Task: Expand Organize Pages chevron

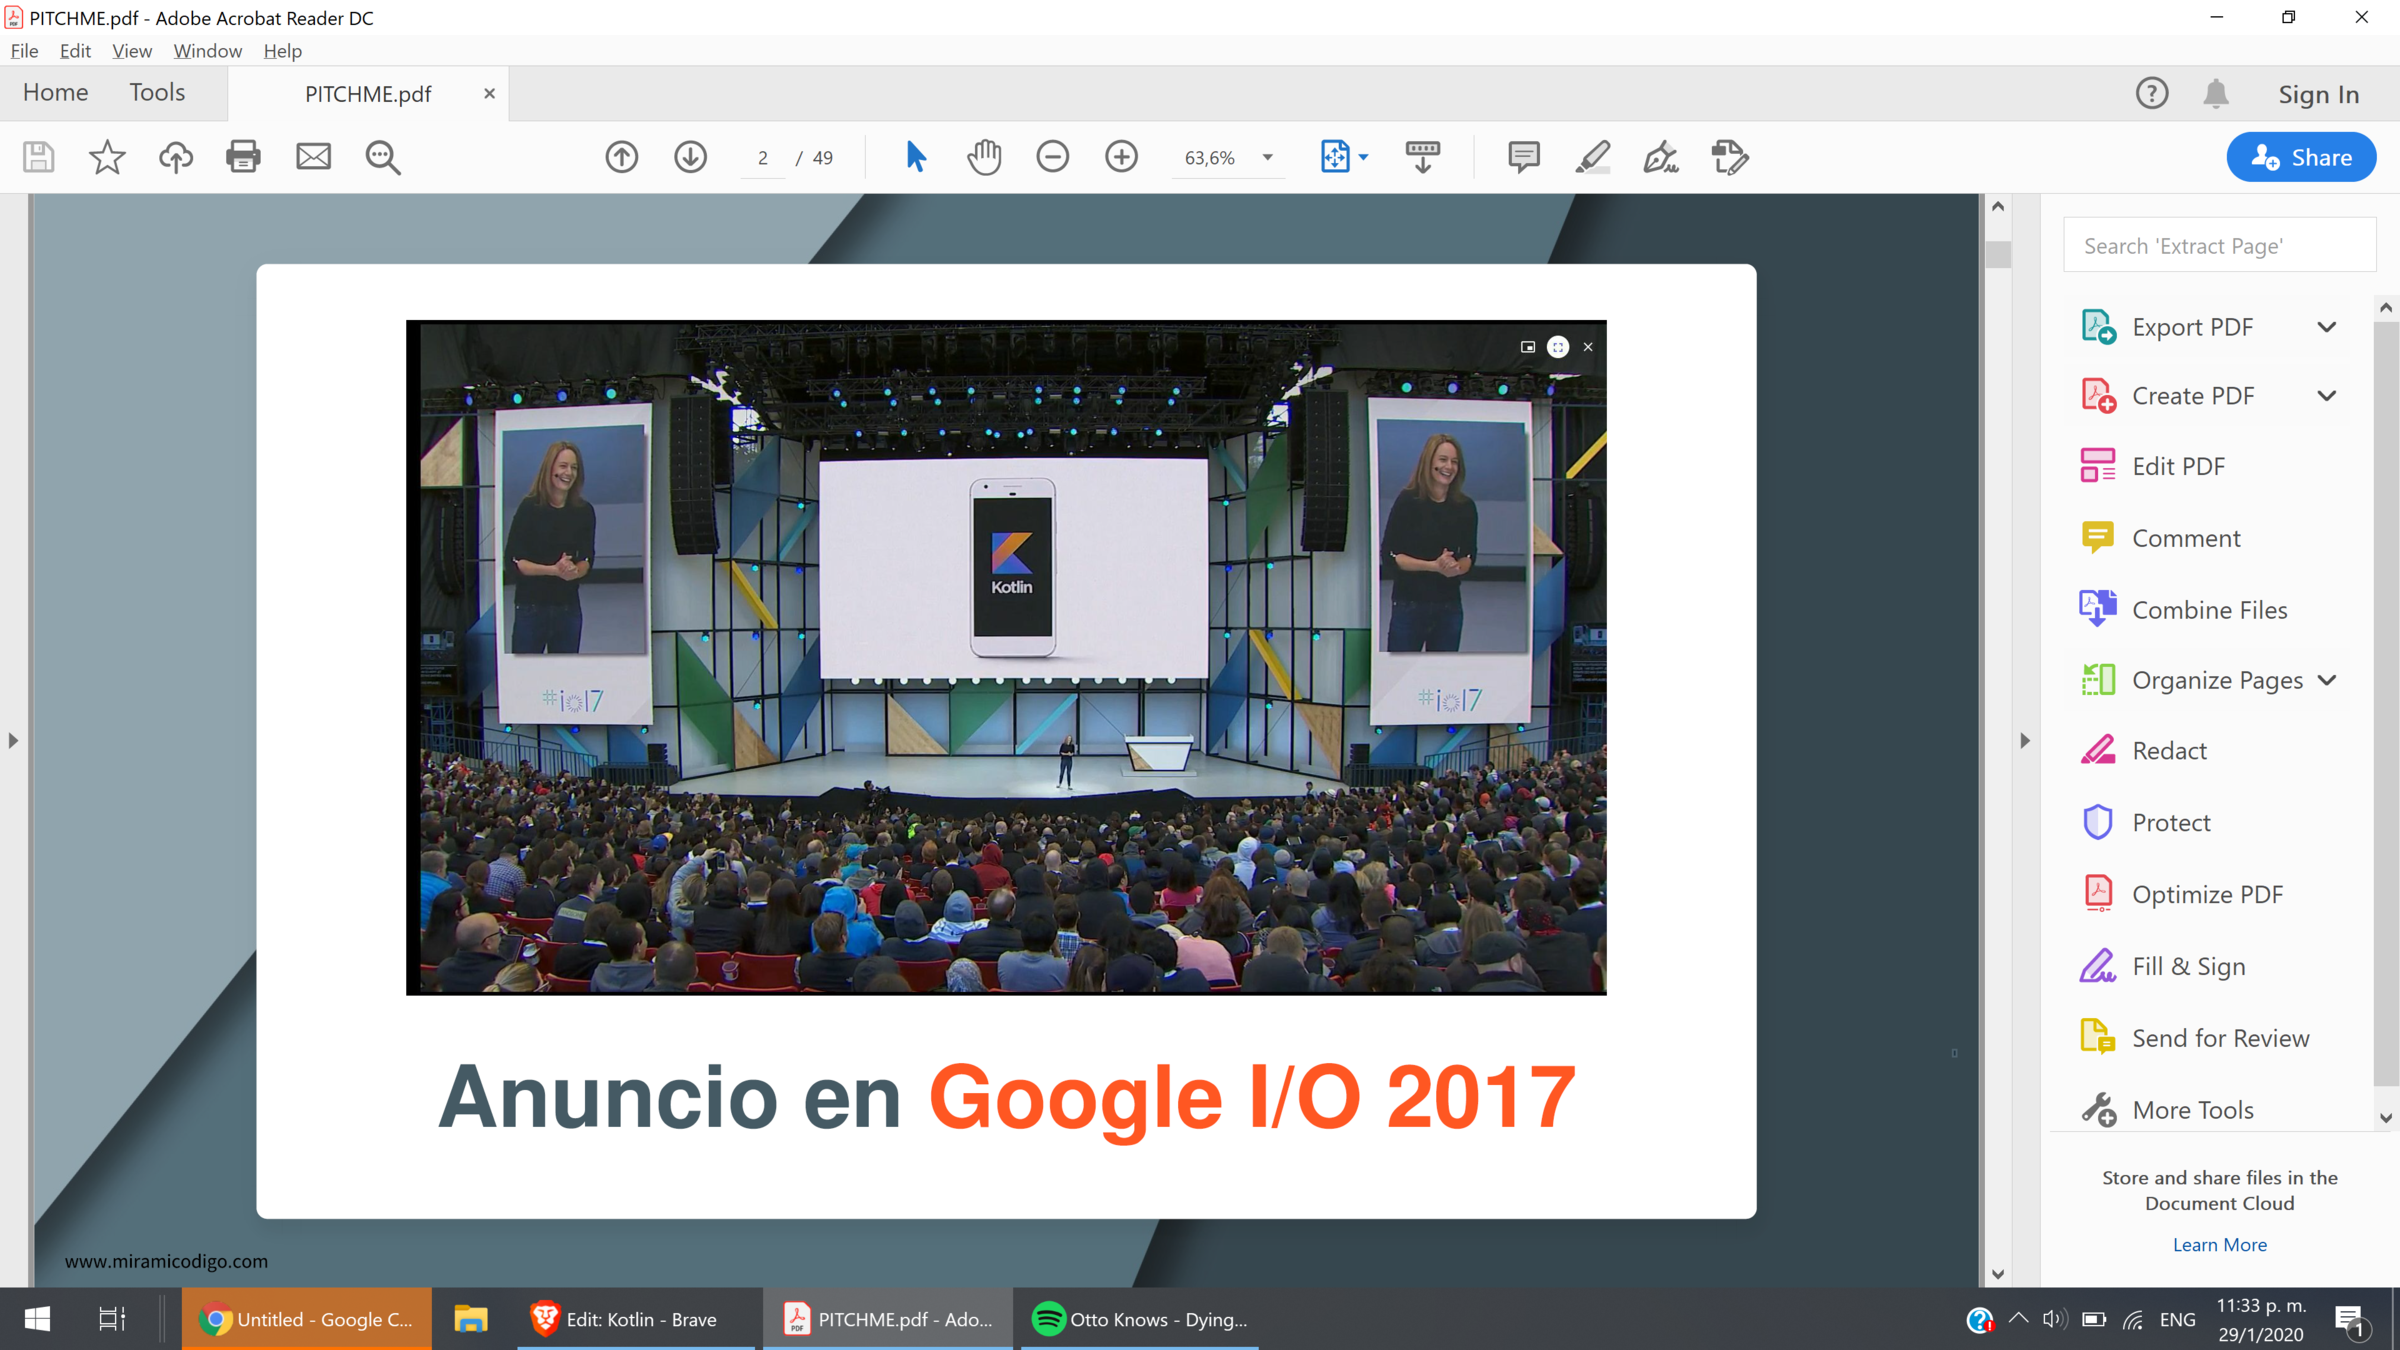Action: (x=2327, y=681)
